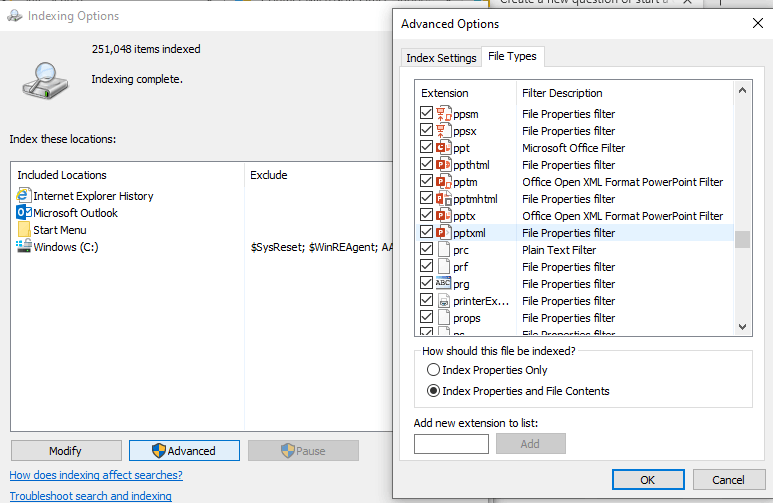
Task: Open Troubleshoot search and indexing link
Action: 90,496
